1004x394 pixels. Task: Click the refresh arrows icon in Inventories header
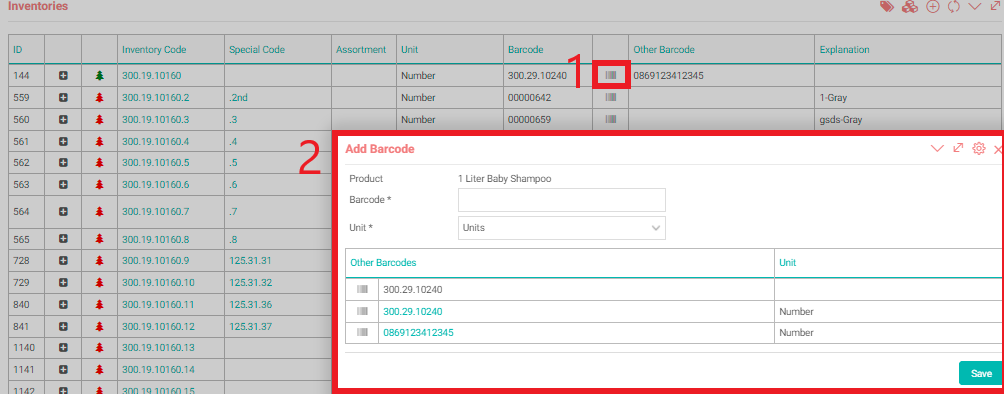click(953, 6)
